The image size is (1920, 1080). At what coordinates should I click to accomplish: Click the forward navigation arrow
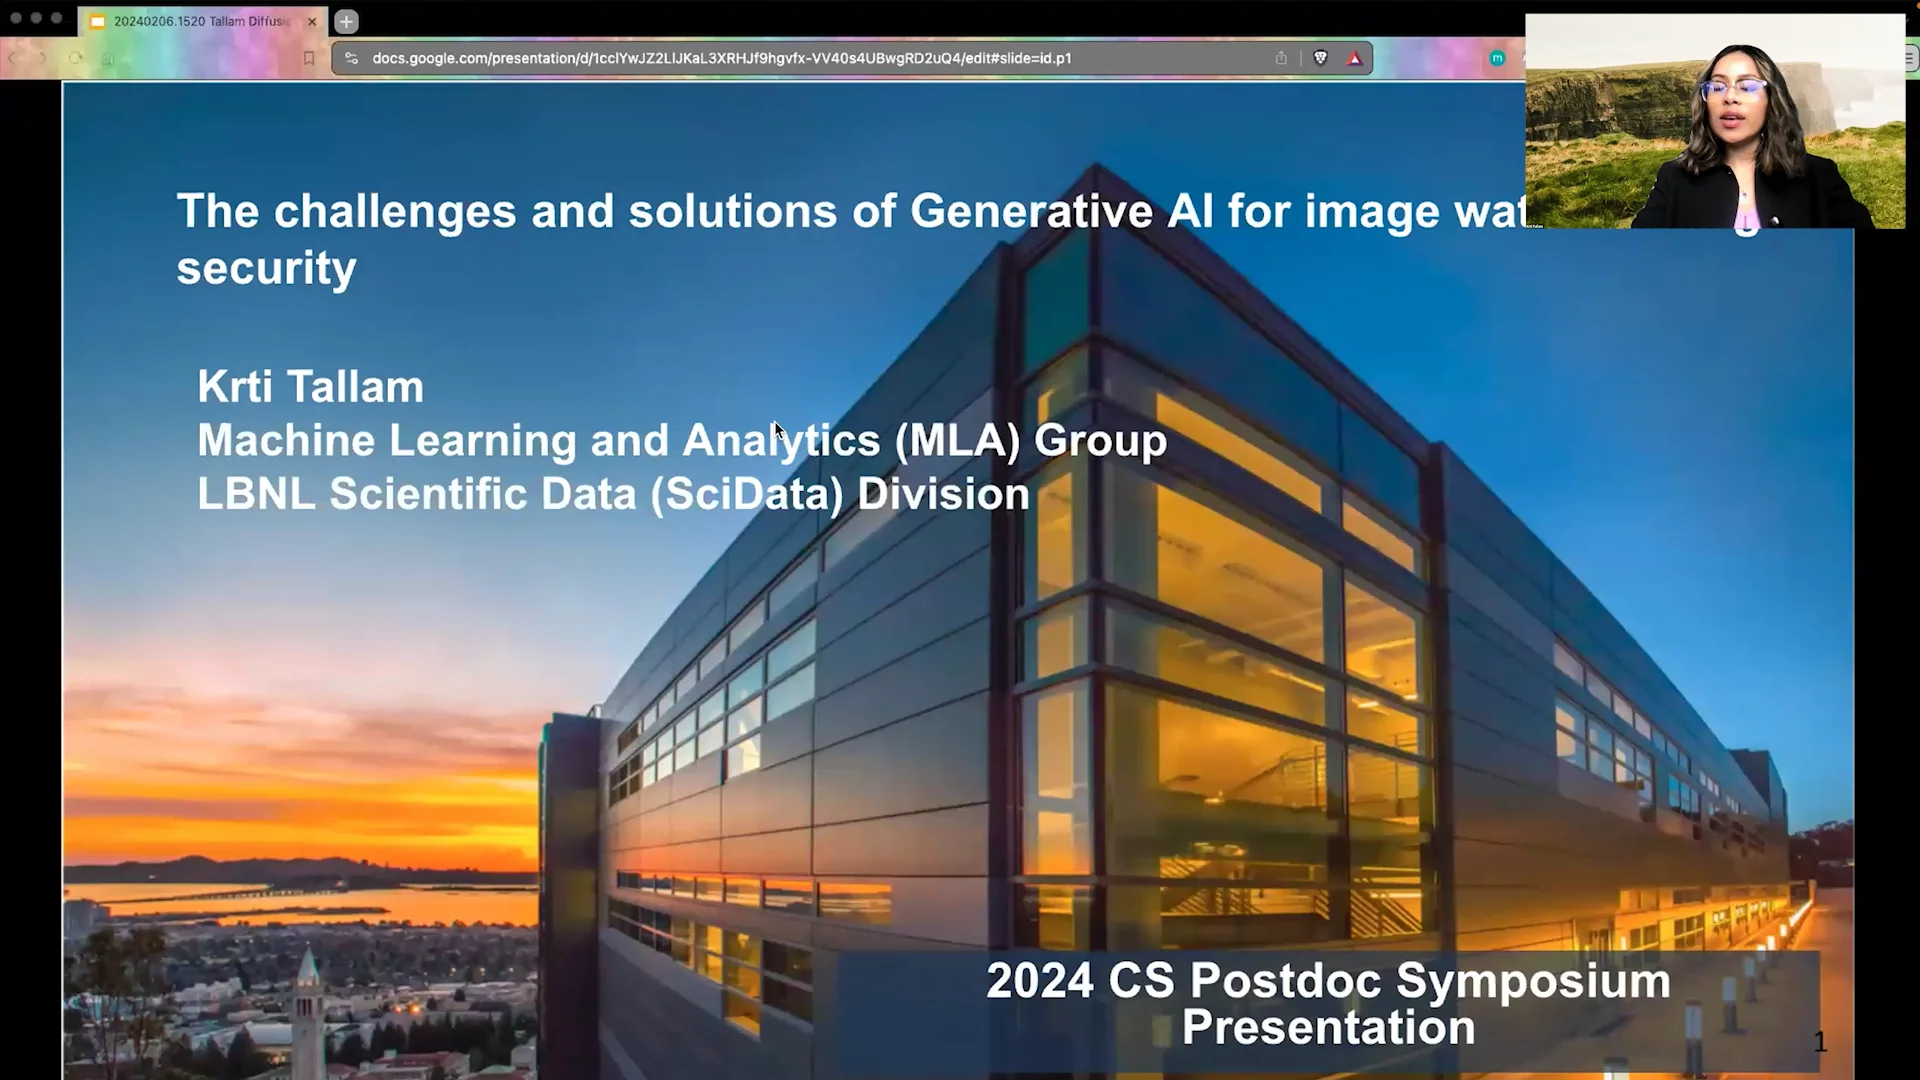tap(43, 57)
